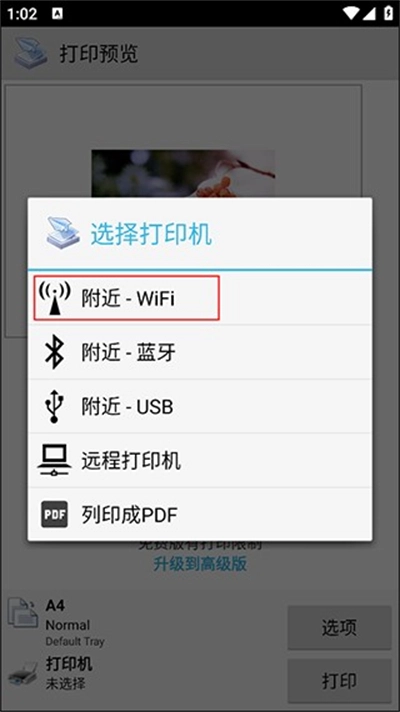Tap the app printer icon in header
This screenshot has height=712, width=400.
coord(30,54)
